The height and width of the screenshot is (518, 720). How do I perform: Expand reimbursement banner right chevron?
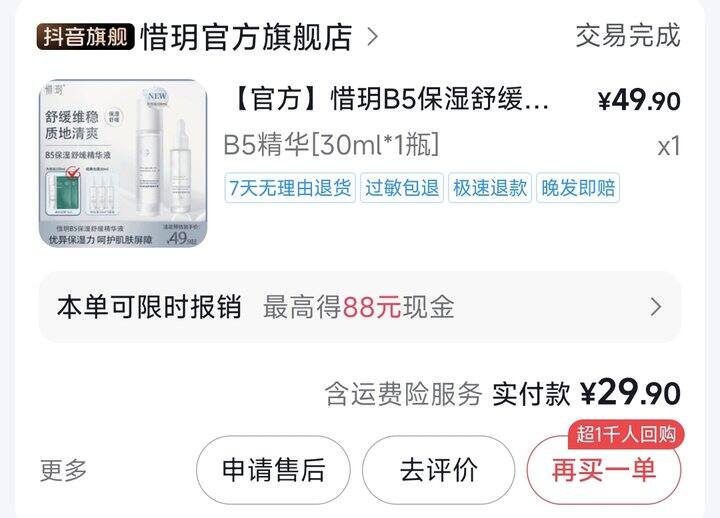656,307
